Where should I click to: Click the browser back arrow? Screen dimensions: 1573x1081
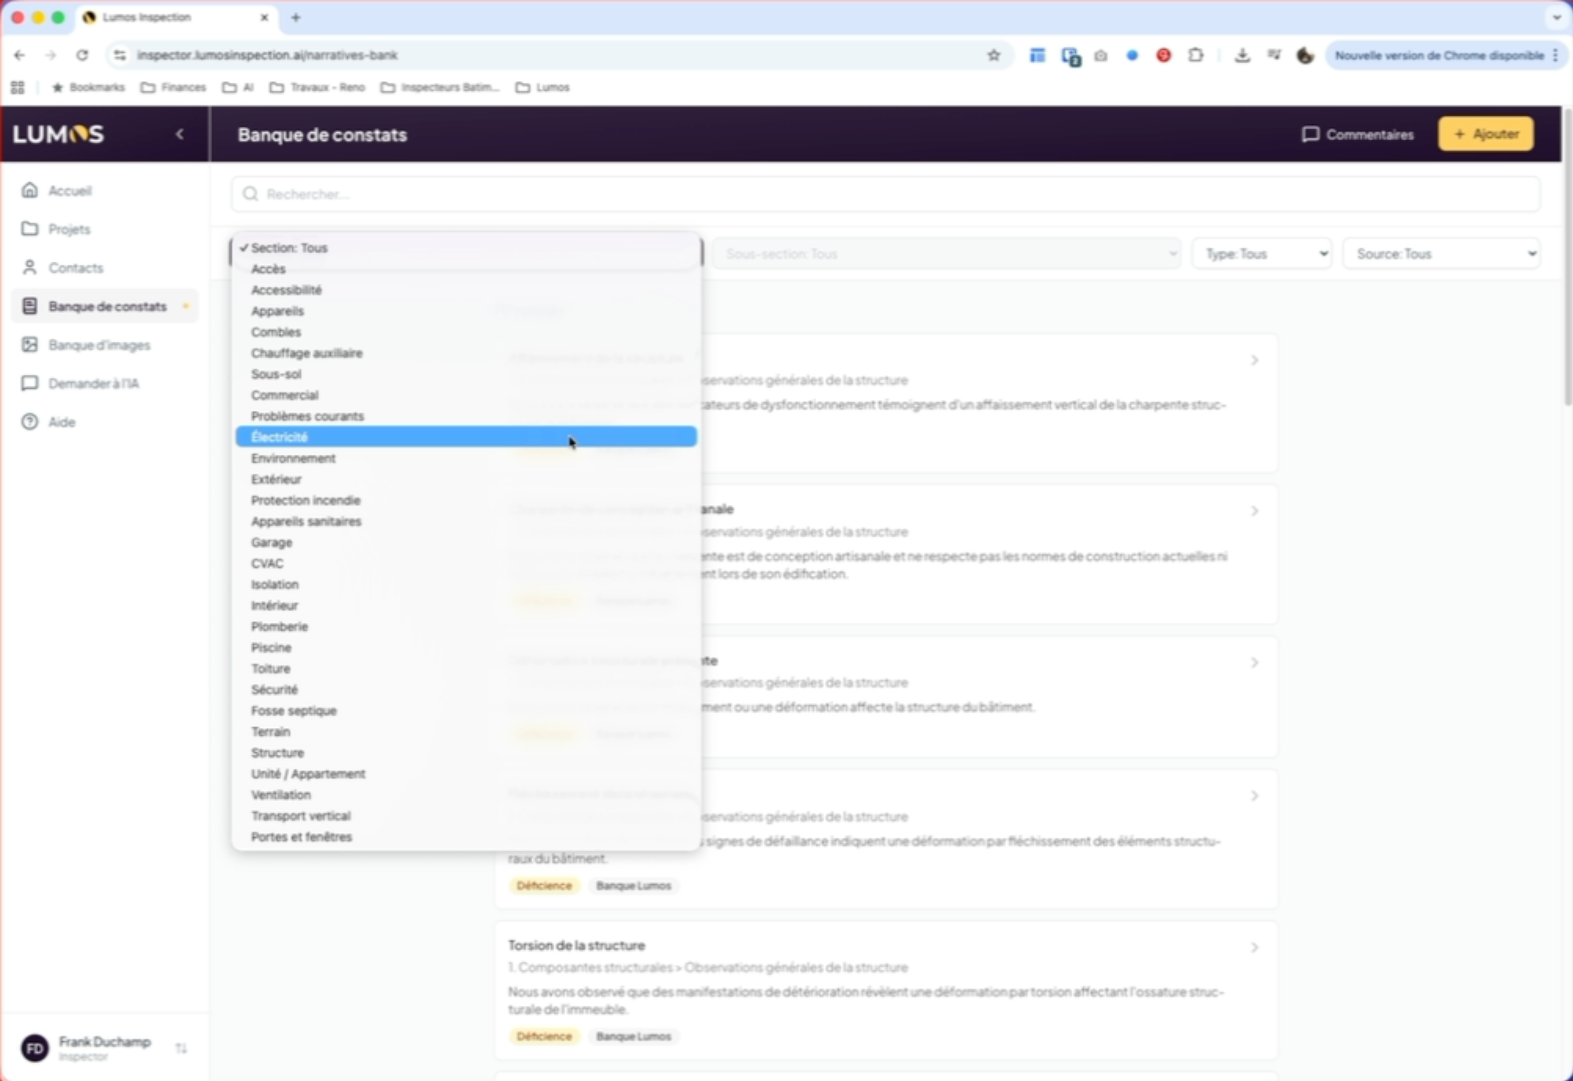tap(20, 55)
